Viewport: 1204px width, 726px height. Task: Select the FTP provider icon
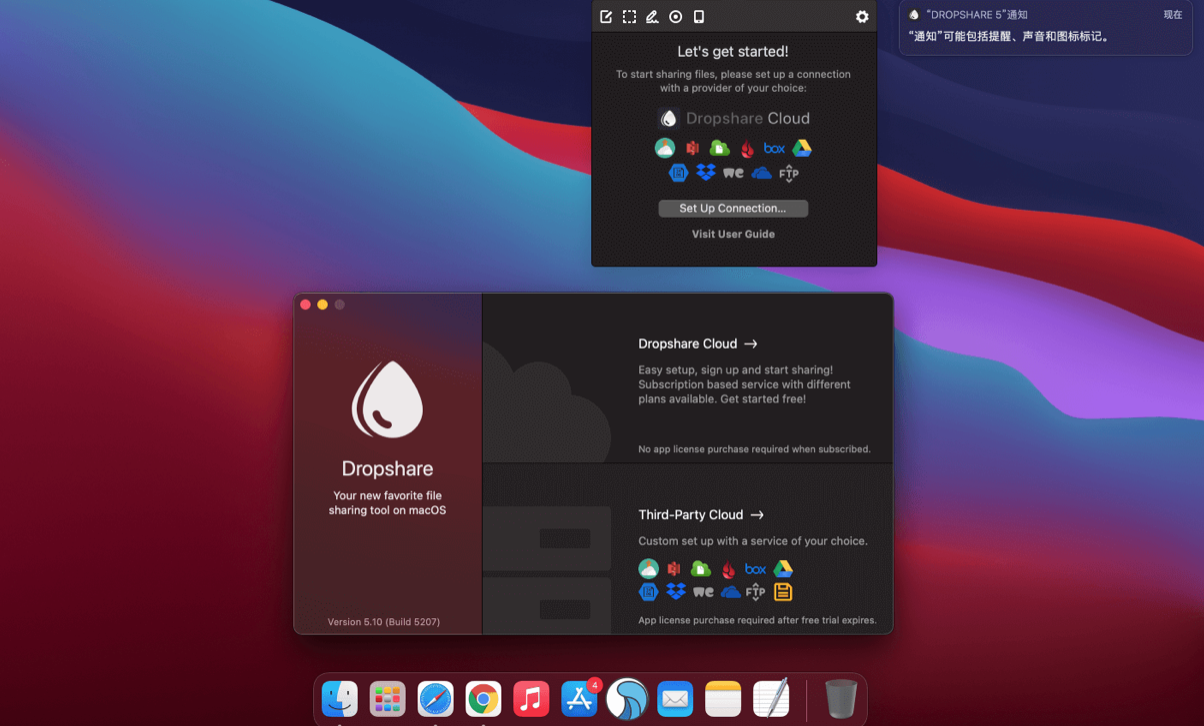click(789, 172)
